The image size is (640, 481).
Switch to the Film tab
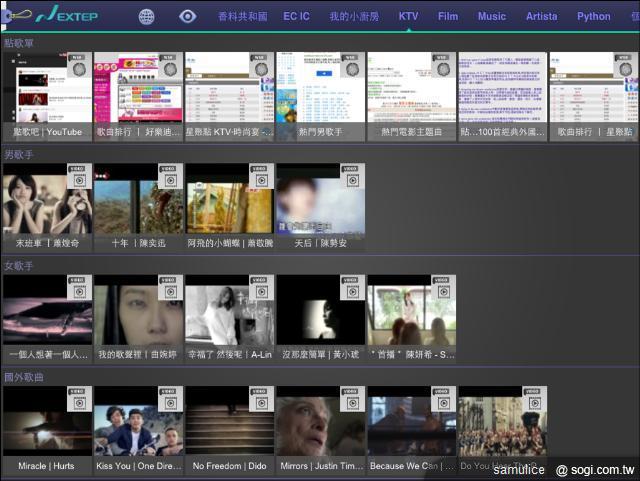(x=448, y=16)
